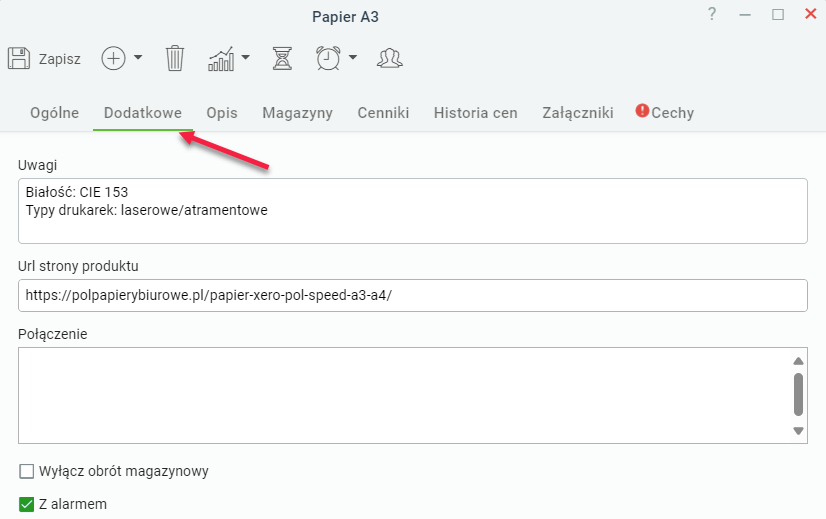Expand the alarm clock dropdown arrow

(x=353, y=57)
